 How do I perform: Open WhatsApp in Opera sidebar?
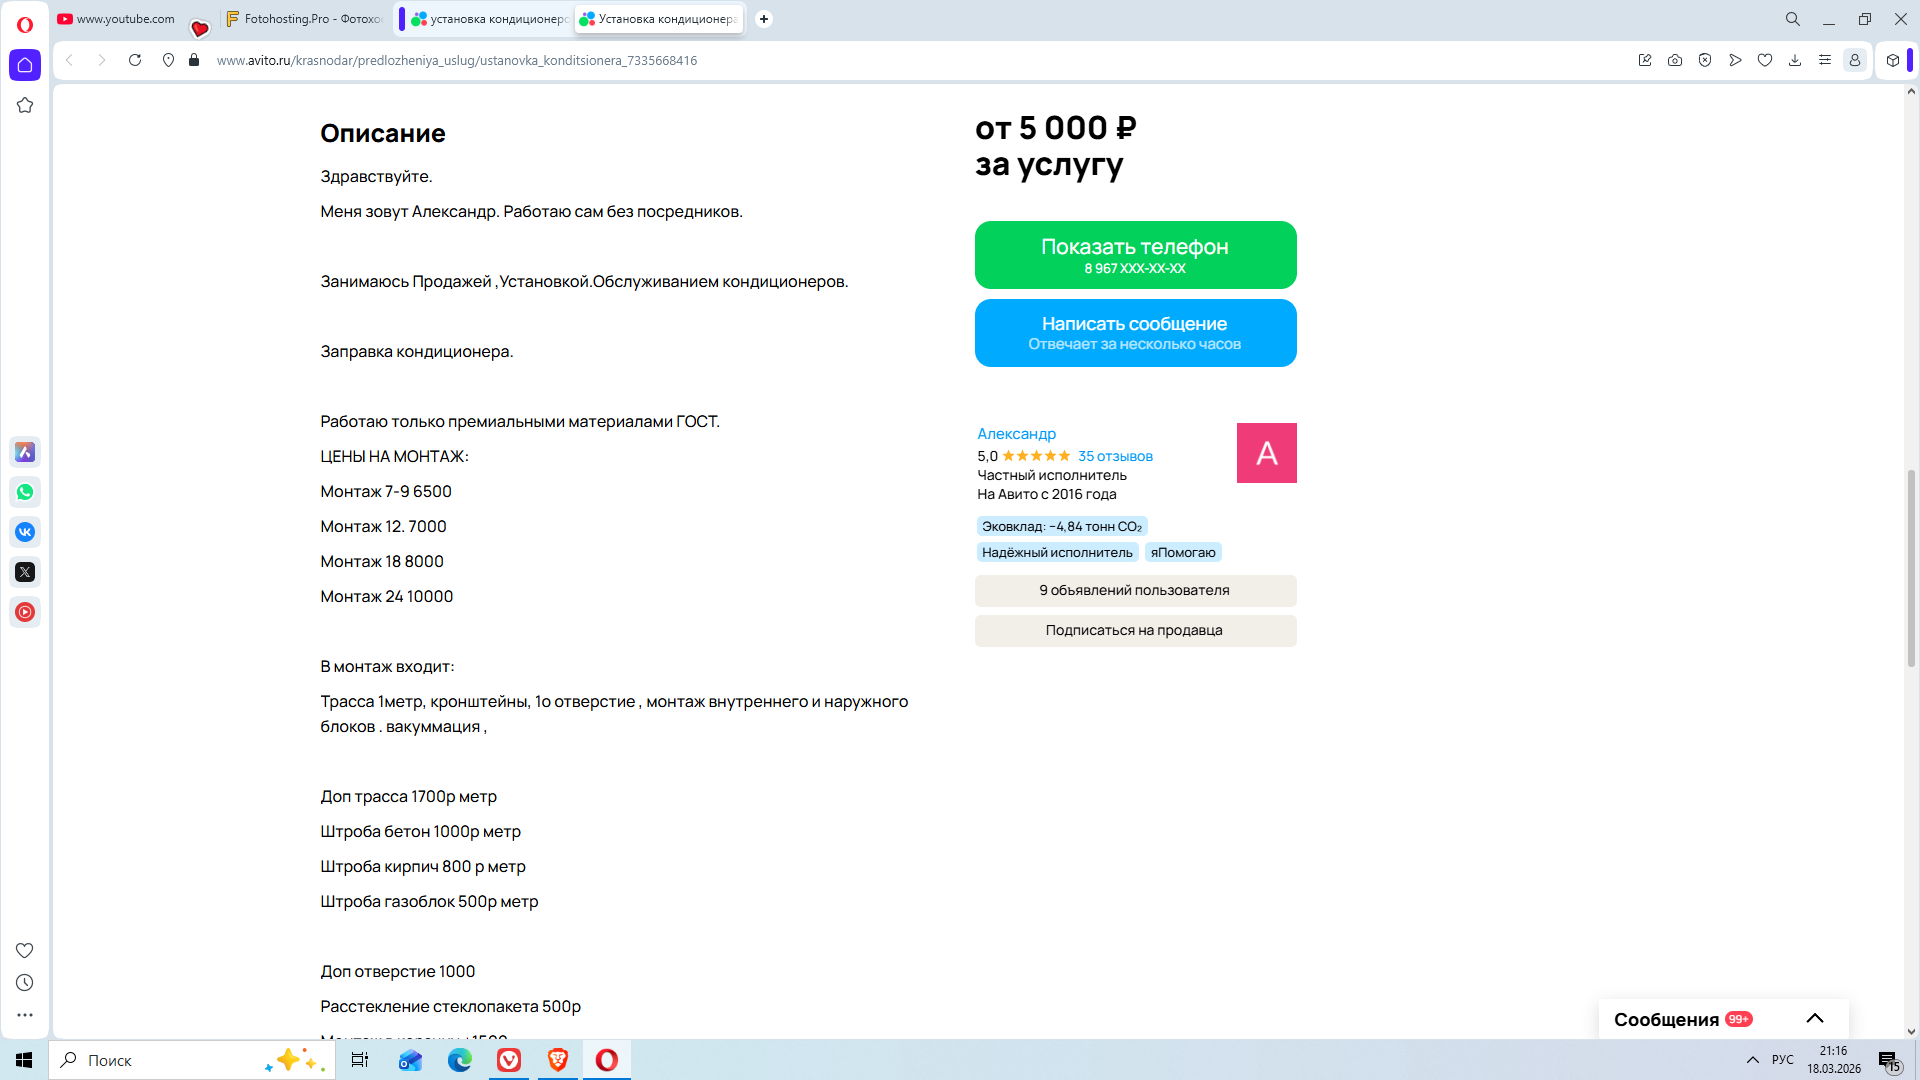coord(25,492)
